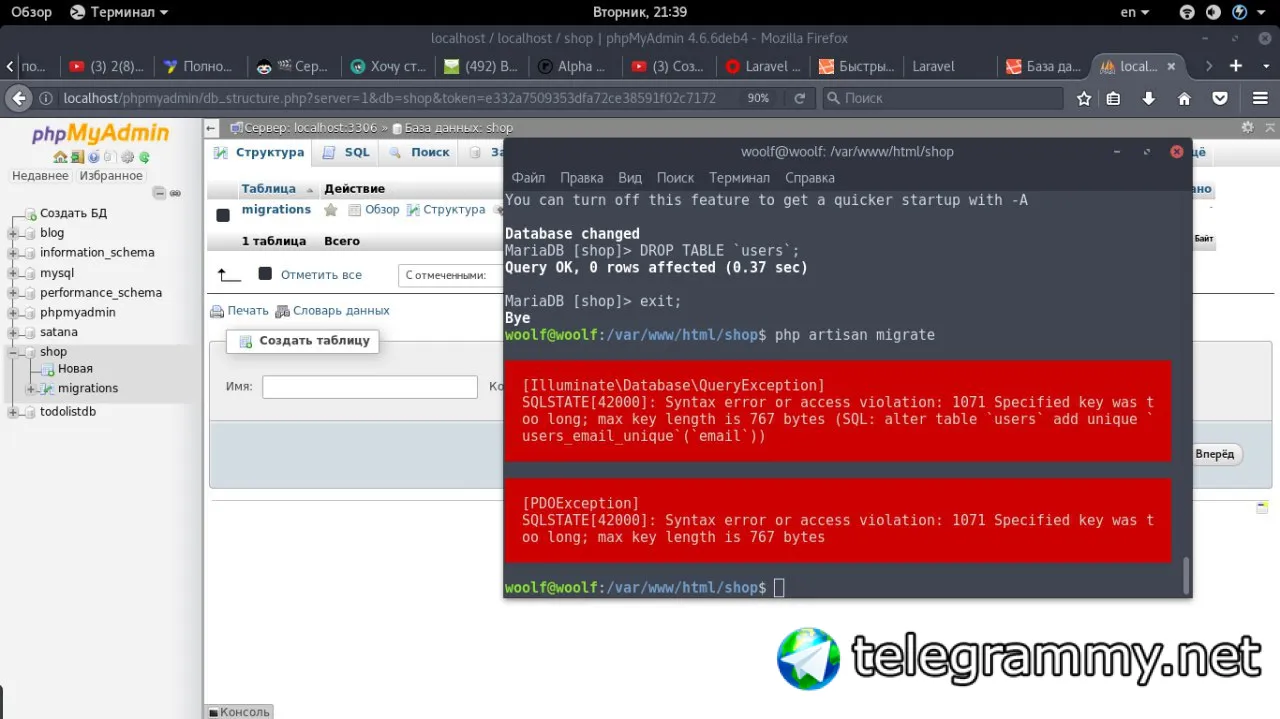Open the 'Консоль' bar at bottom
Screen dimensions: 1280x719
click(x=238, y=711)
